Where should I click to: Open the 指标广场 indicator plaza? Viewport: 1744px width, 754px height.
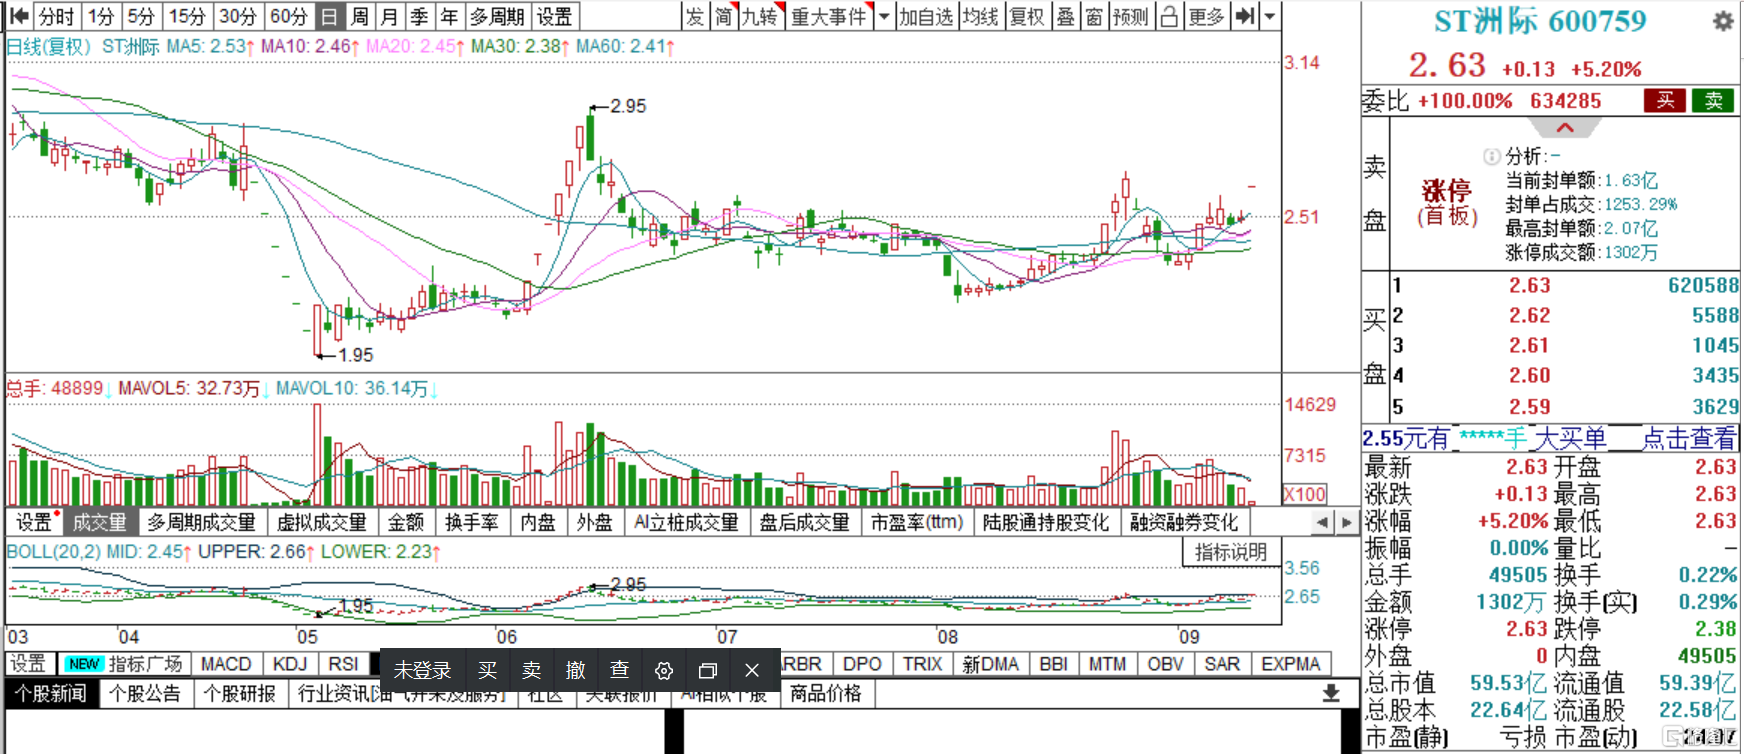click(x=125, y=664)
